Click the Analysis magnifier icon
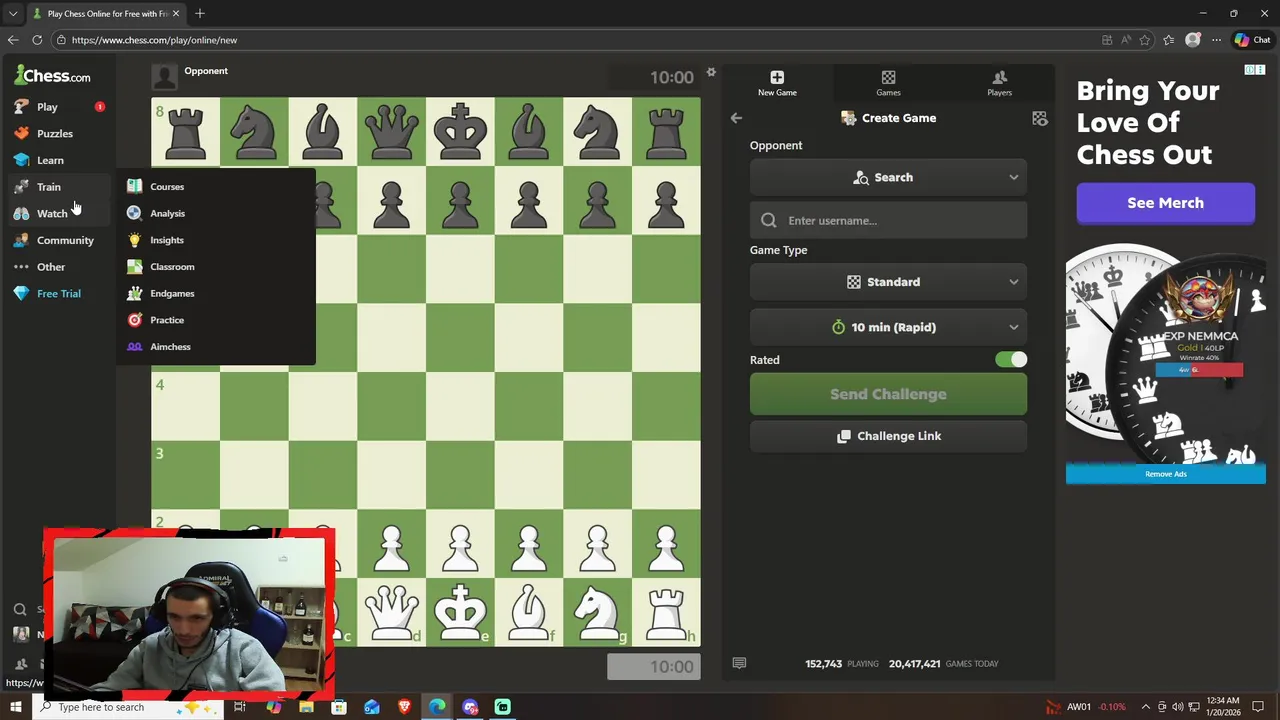This screenshot has width=1280, height=720. point(134,213)
